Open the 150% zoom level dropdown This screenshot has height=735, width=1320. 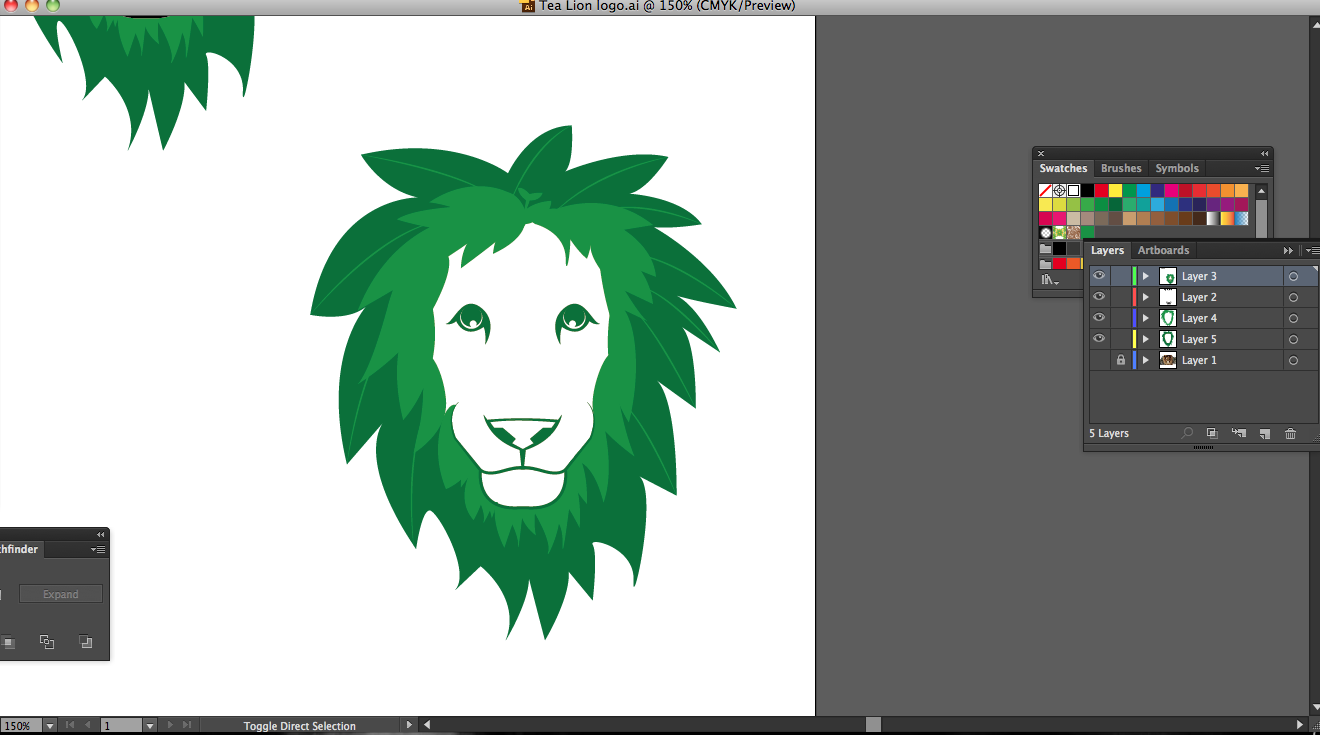coord(49,726)
